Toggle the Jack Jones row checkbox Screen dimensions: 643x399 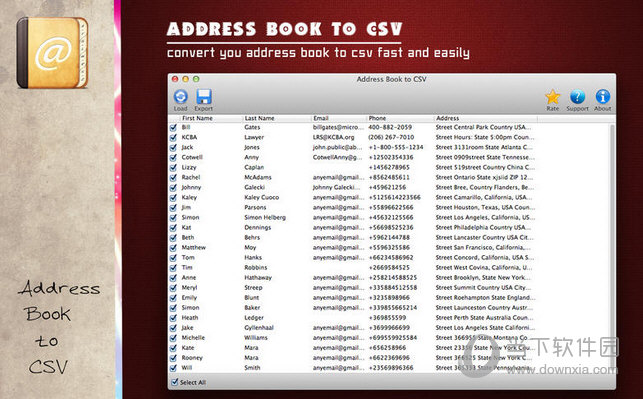point(173,148)
